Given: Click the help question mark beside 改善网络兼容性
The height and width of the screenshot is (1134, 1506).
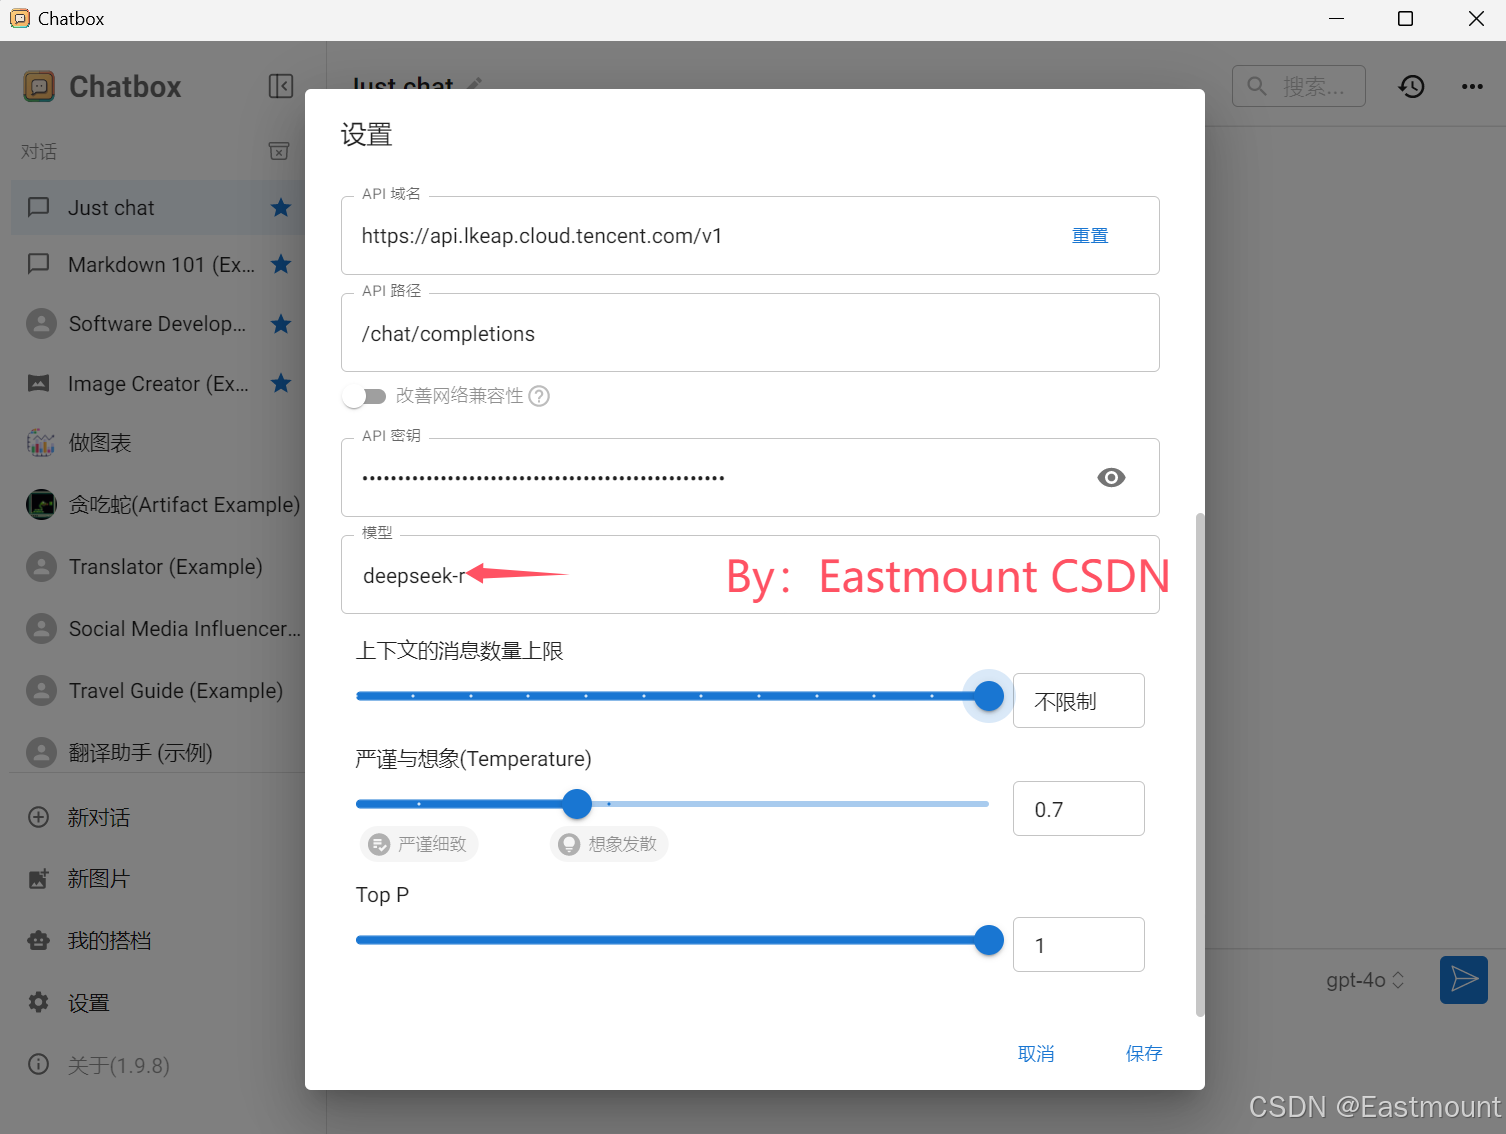Looking at the screenshot, I should pyautogui.click(x=539, y=396).
